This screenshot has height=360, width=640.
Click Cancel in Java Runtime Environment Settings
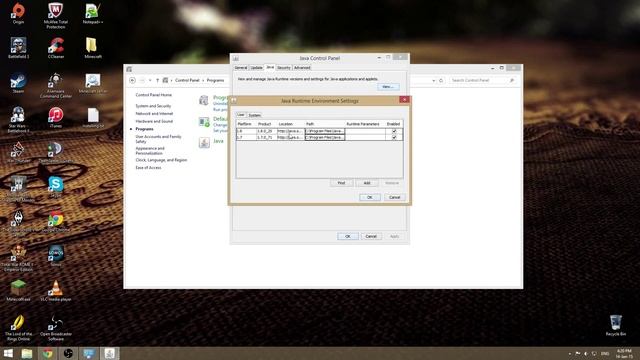pos(394,197)
